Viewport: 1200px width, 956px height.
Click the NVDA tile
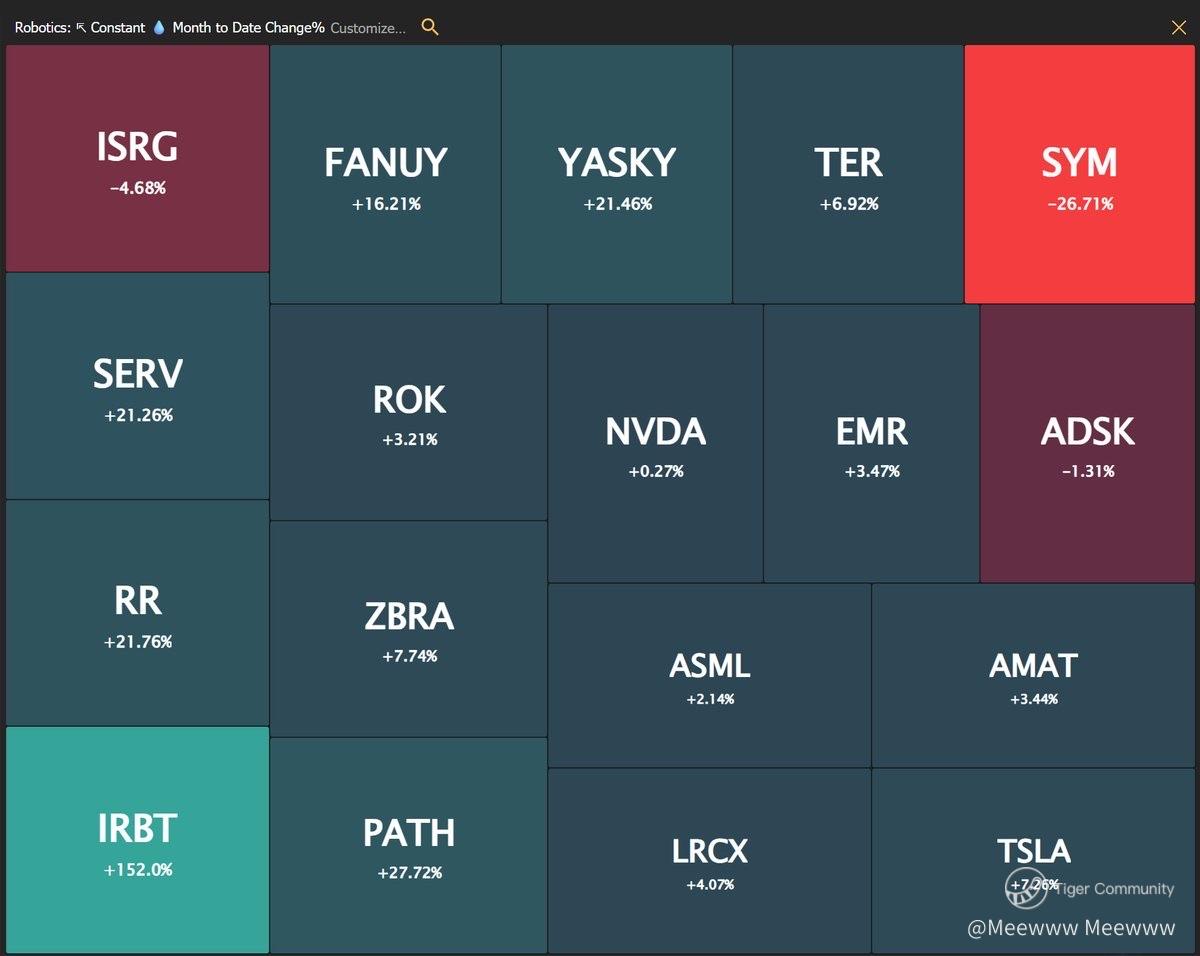[x=655, y=443]
